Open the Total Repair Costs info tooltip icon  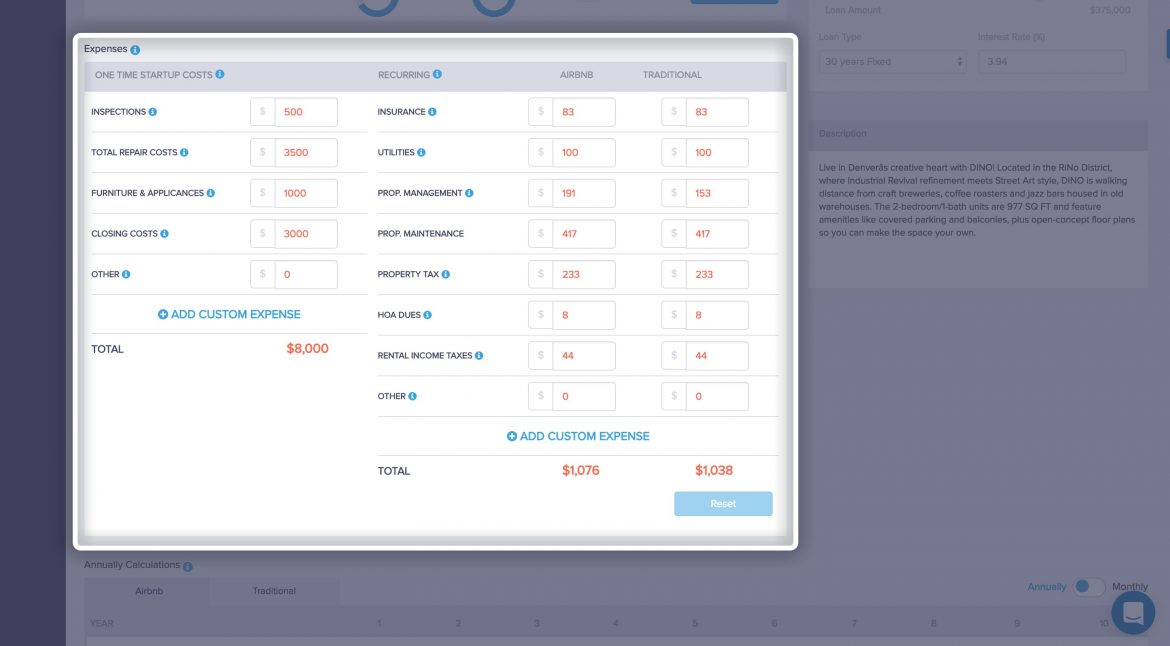tap(184, 153)
